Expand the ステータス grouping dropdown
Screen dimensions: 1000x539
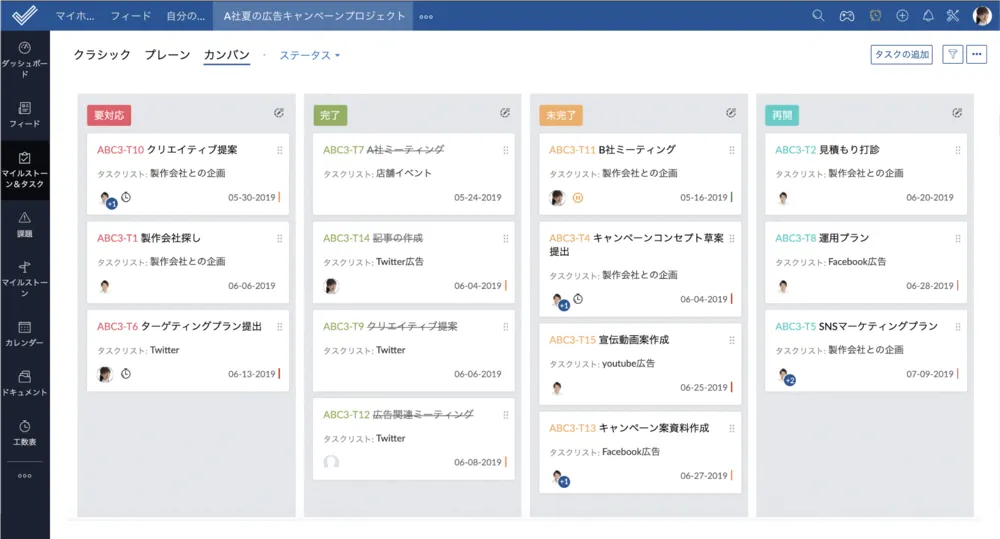309,55
